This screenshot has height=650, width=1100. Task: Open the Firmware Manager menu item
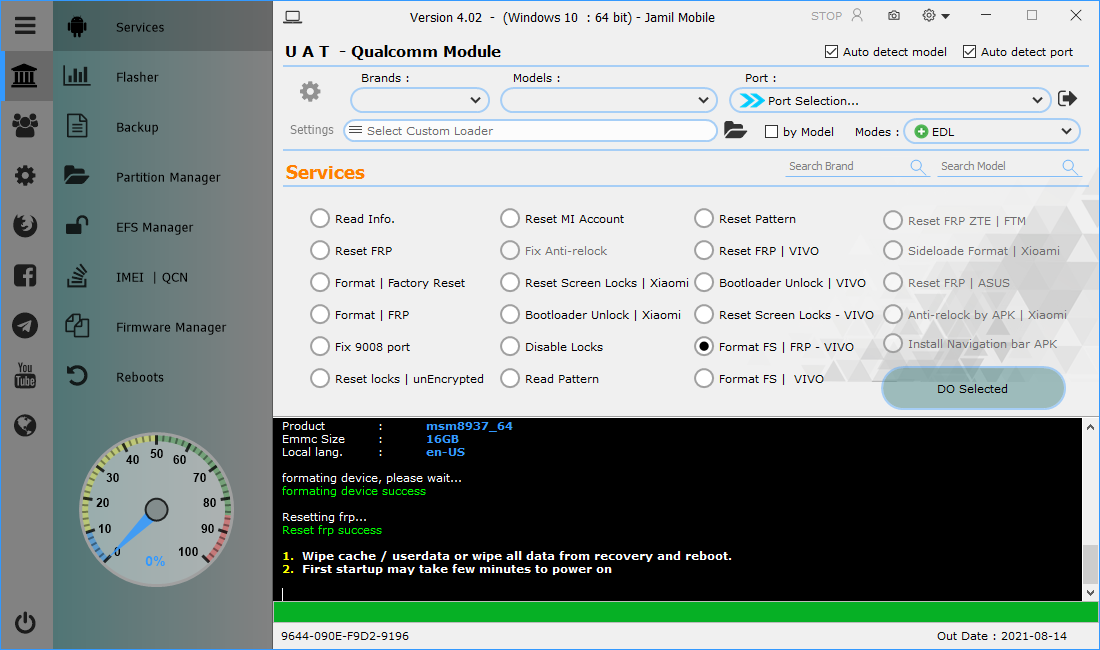point(171,327)
